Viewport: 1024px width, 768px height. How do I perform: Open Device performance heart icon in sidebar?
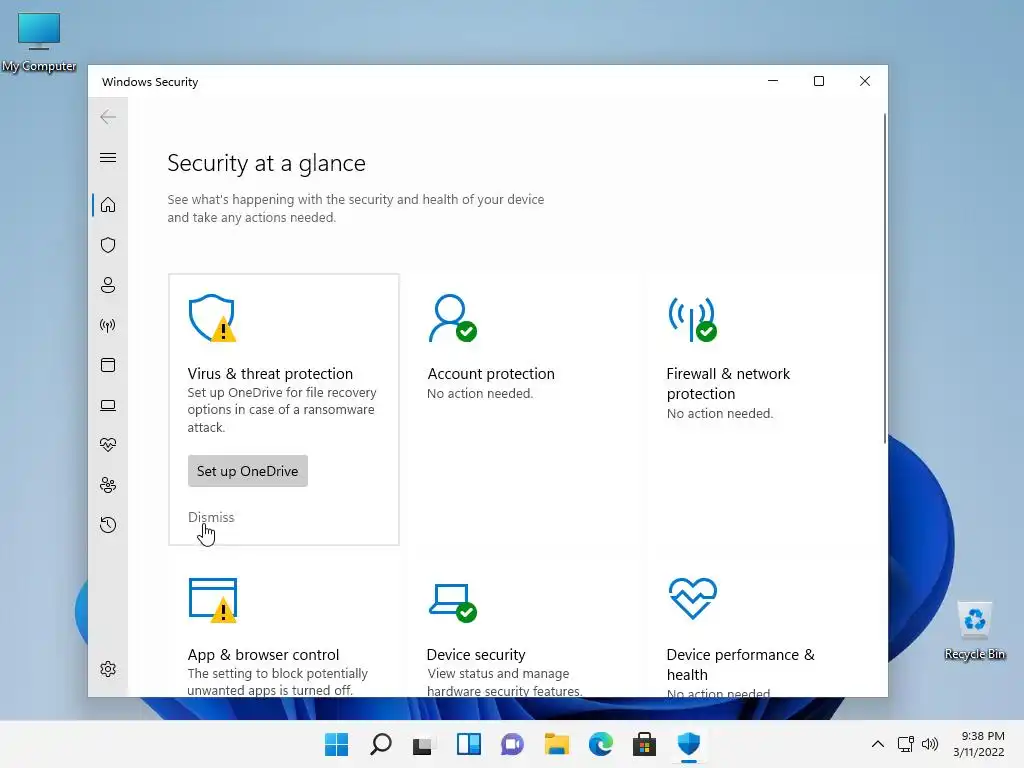108,445
